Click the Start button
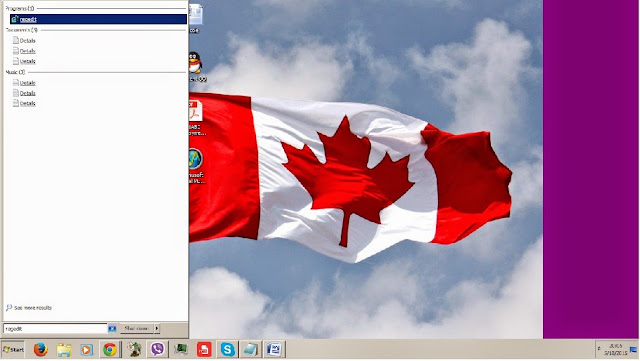This screenshot has height=361, width=640. [x=13, y=350]
